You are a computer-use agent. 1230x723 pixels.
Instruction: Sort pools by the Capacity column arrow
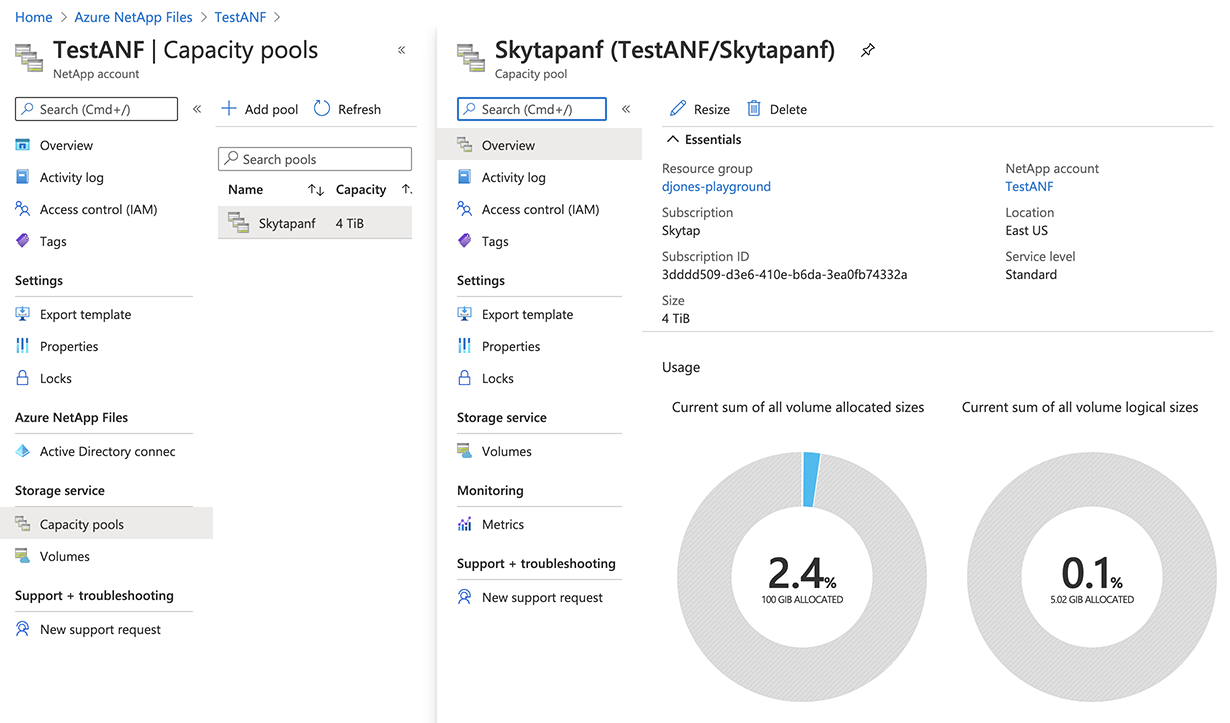406,190
